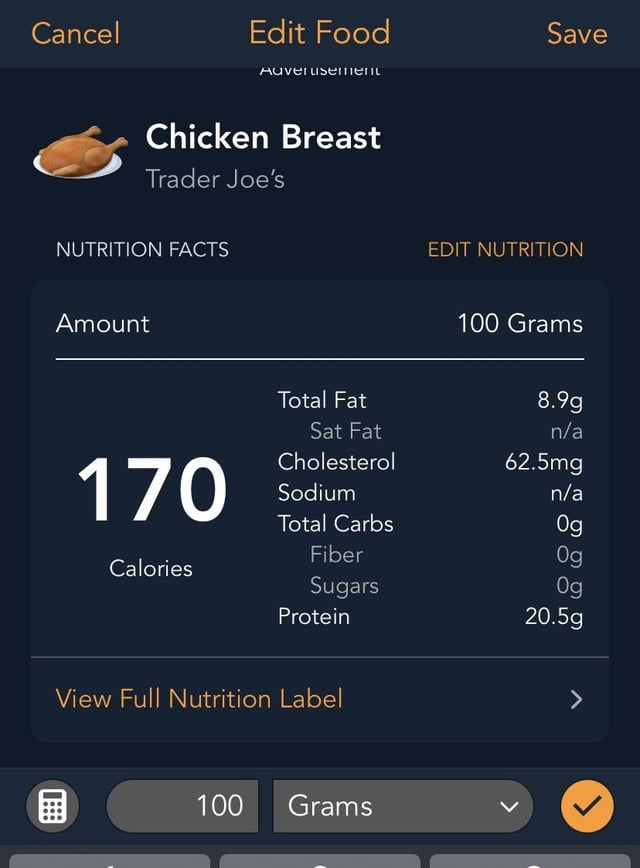
Task: Open View Full Nutrition Label
Action: (200, 698)
